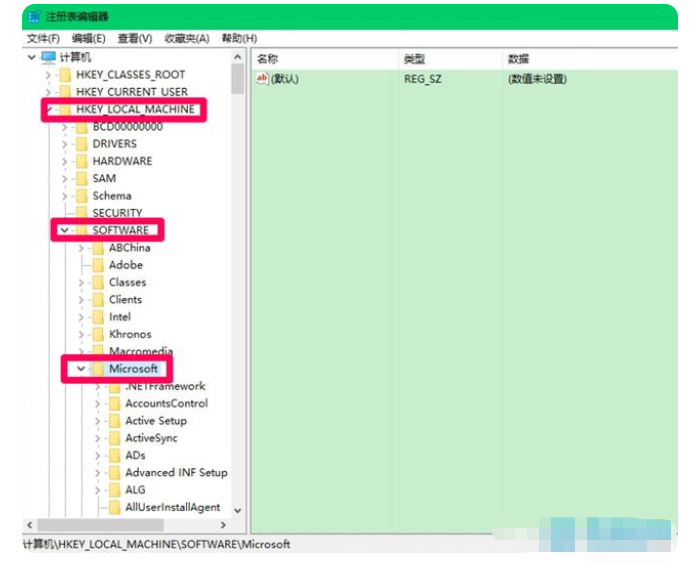
Task: Click the tree vertical scrollbar thumb
Action: coord(237,79)
